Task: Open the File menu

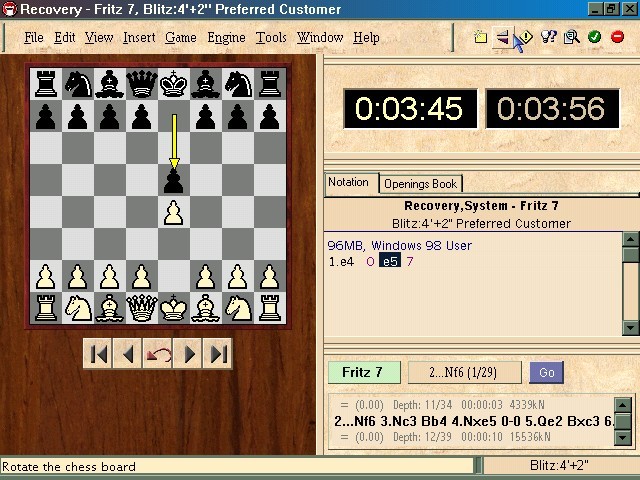Action: (x=33, y=38)
